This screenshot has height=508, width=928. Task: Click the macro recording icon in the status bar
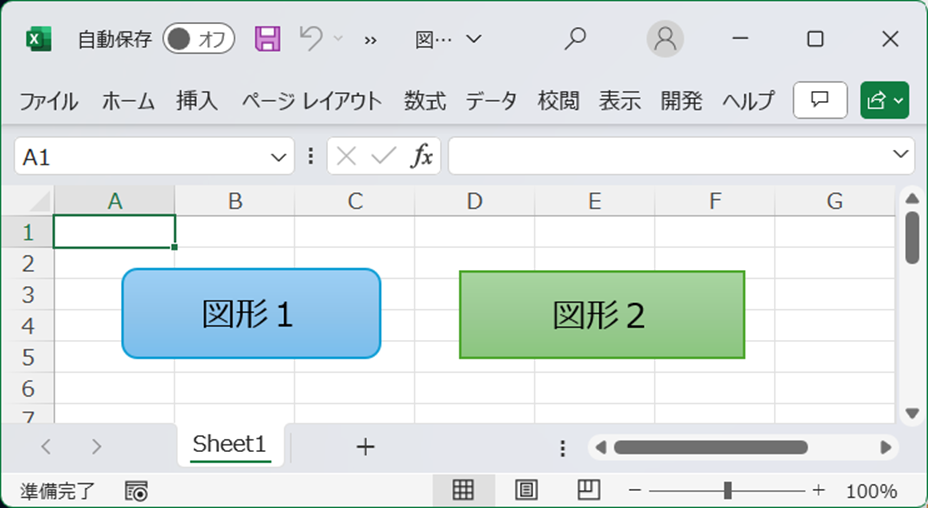(x=136, y=491)
